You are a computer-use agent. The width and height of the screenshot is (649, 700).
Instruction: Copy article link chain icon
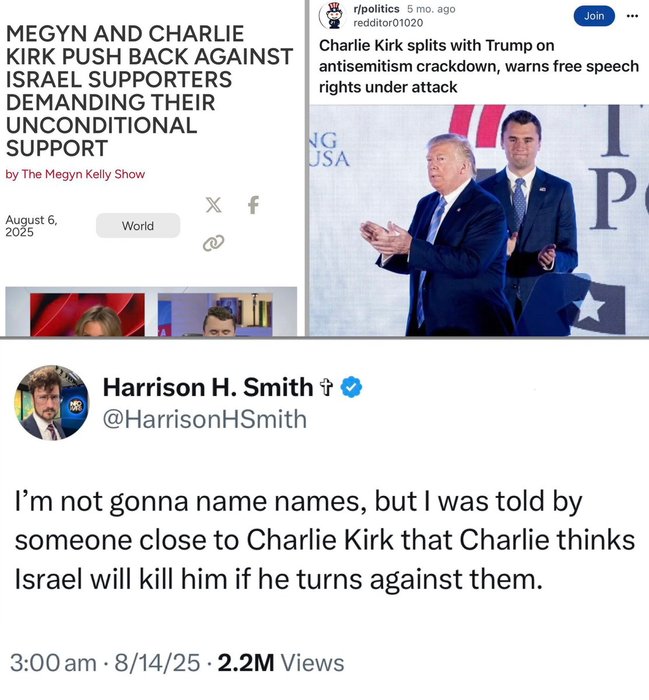(x=213, y=243)
